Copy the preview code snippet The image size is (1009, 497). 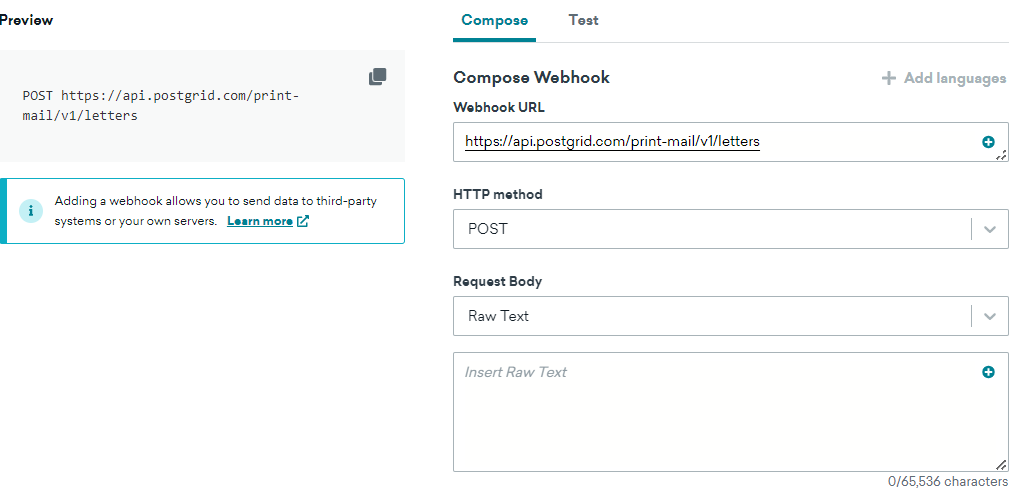[x=377, y=77]
